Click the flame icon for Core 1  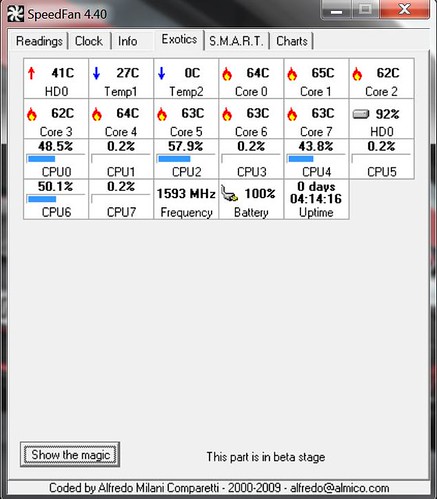click(292, 74)
